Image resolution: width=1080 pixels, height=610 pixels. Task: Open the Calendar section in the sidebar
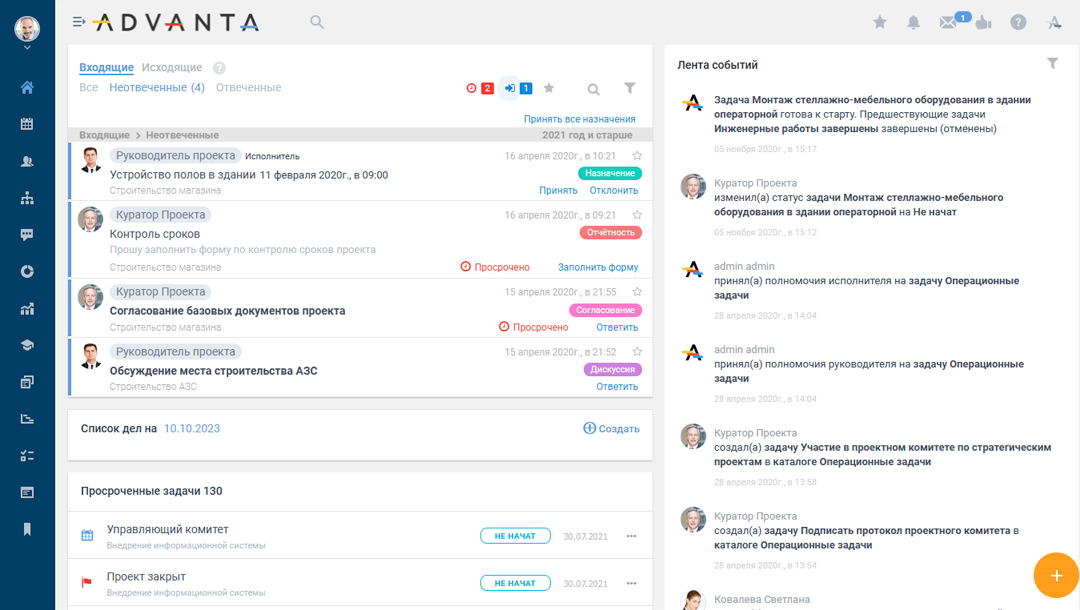coord(27,123)
